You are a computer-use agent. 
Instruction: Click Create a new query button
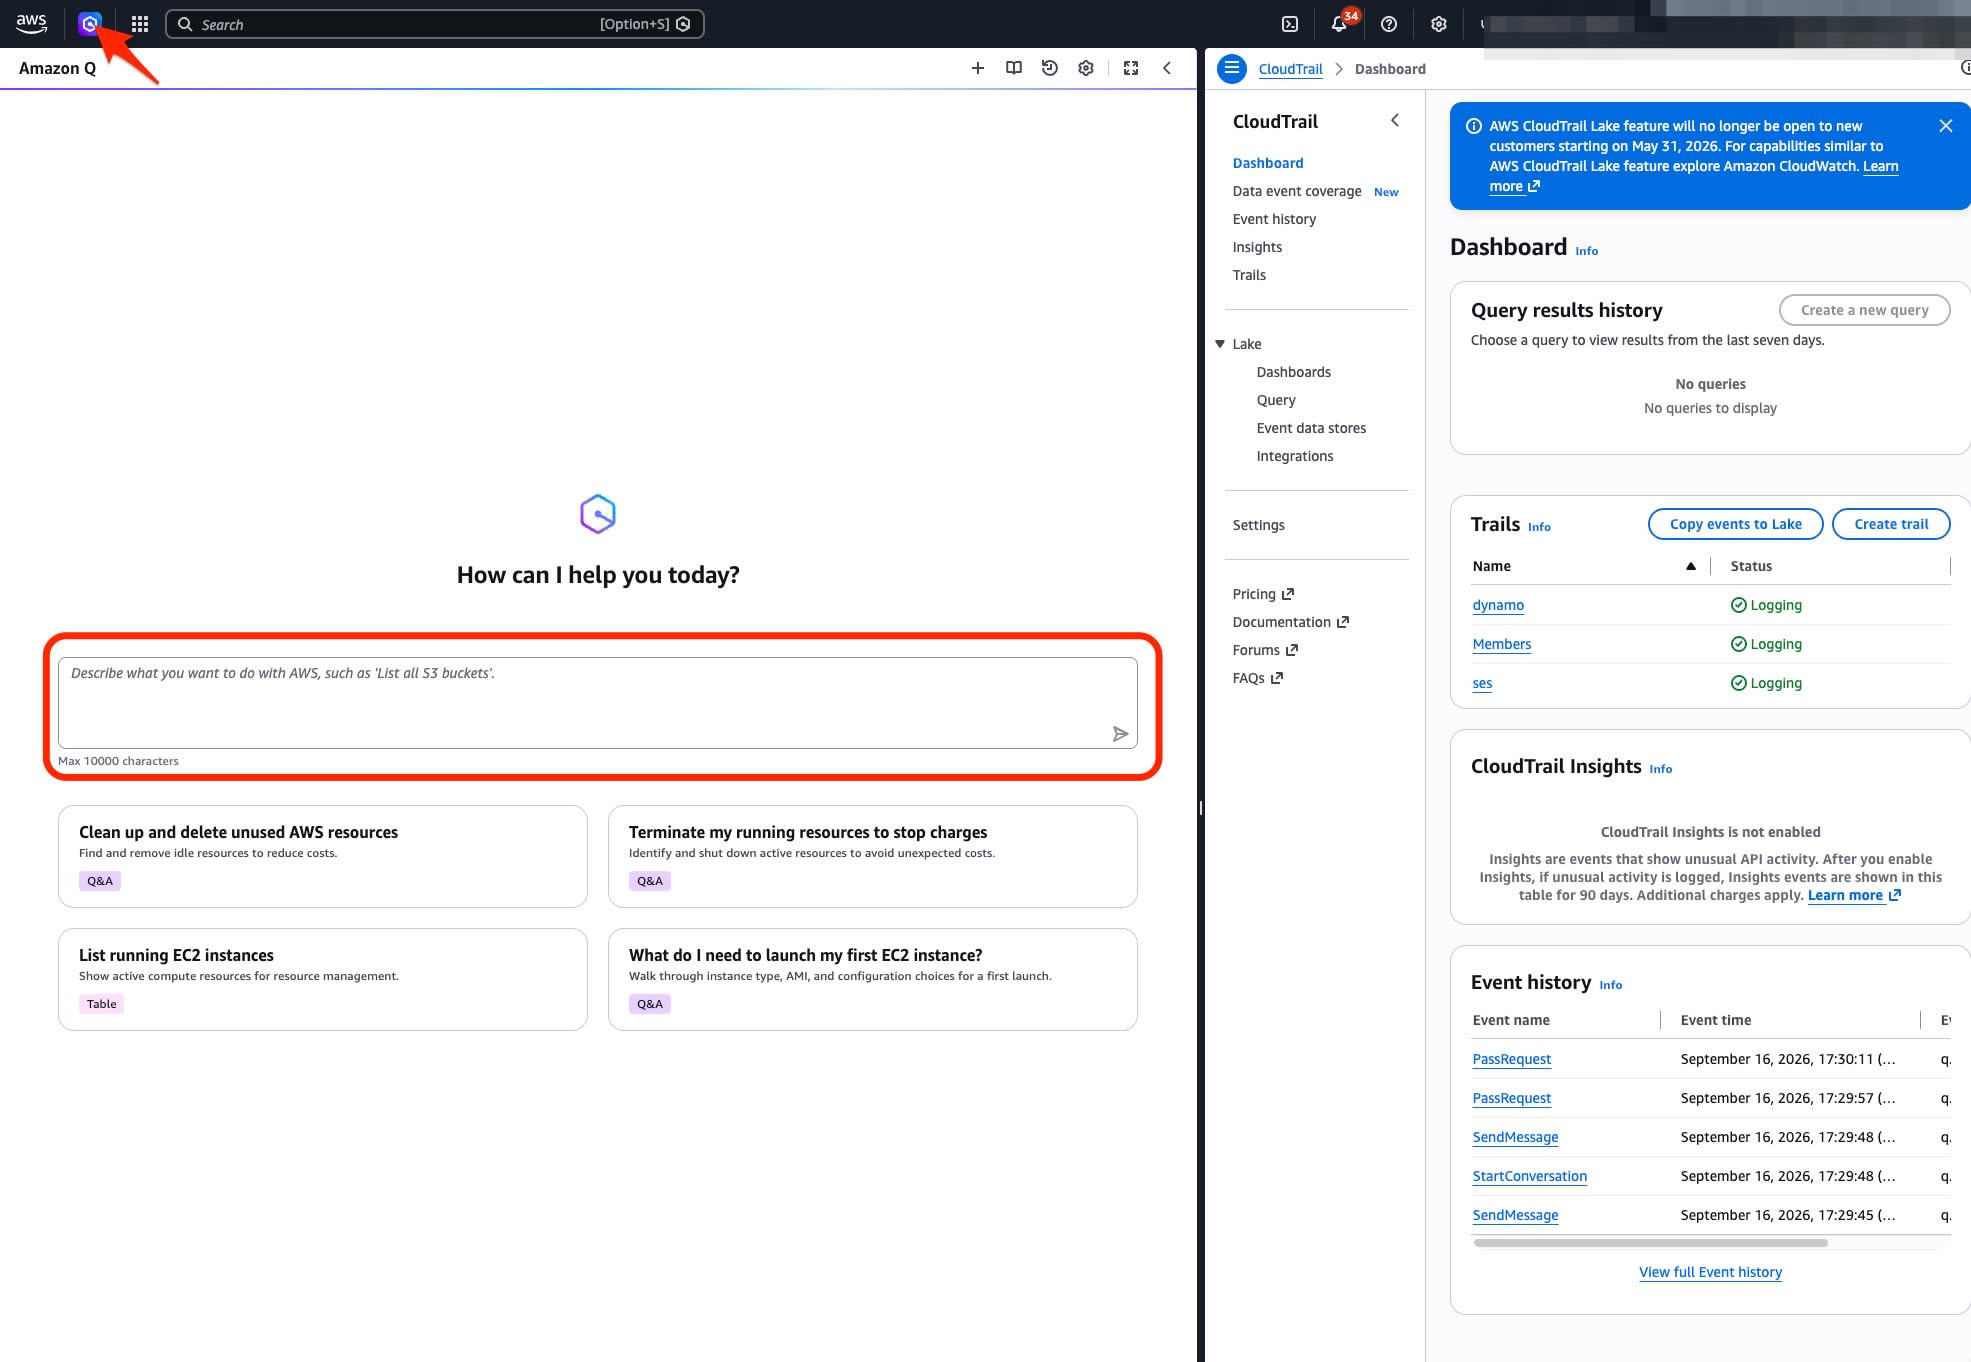pyautogui.click(x=1864, y=310)
